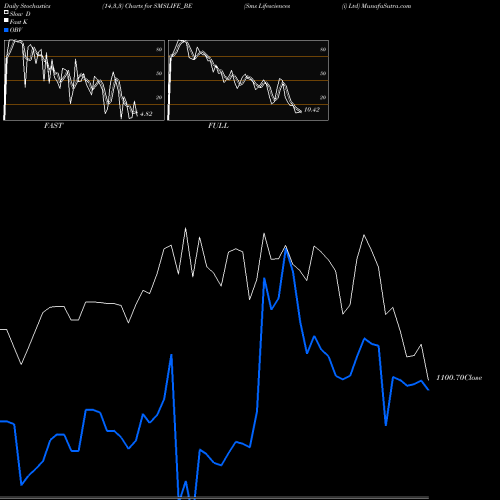Click the FAST chart label
This screenshot has width=500, height=500.
53,126
